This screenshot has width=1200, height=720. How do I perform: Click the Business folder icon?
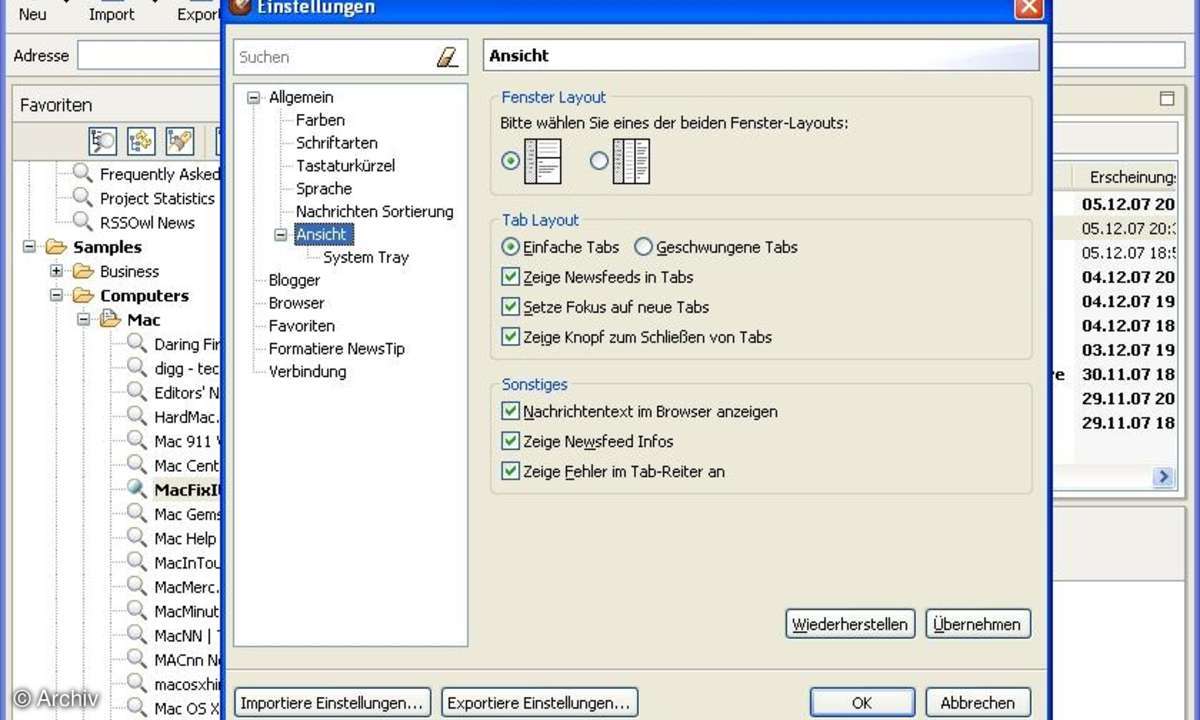[83, 271]
